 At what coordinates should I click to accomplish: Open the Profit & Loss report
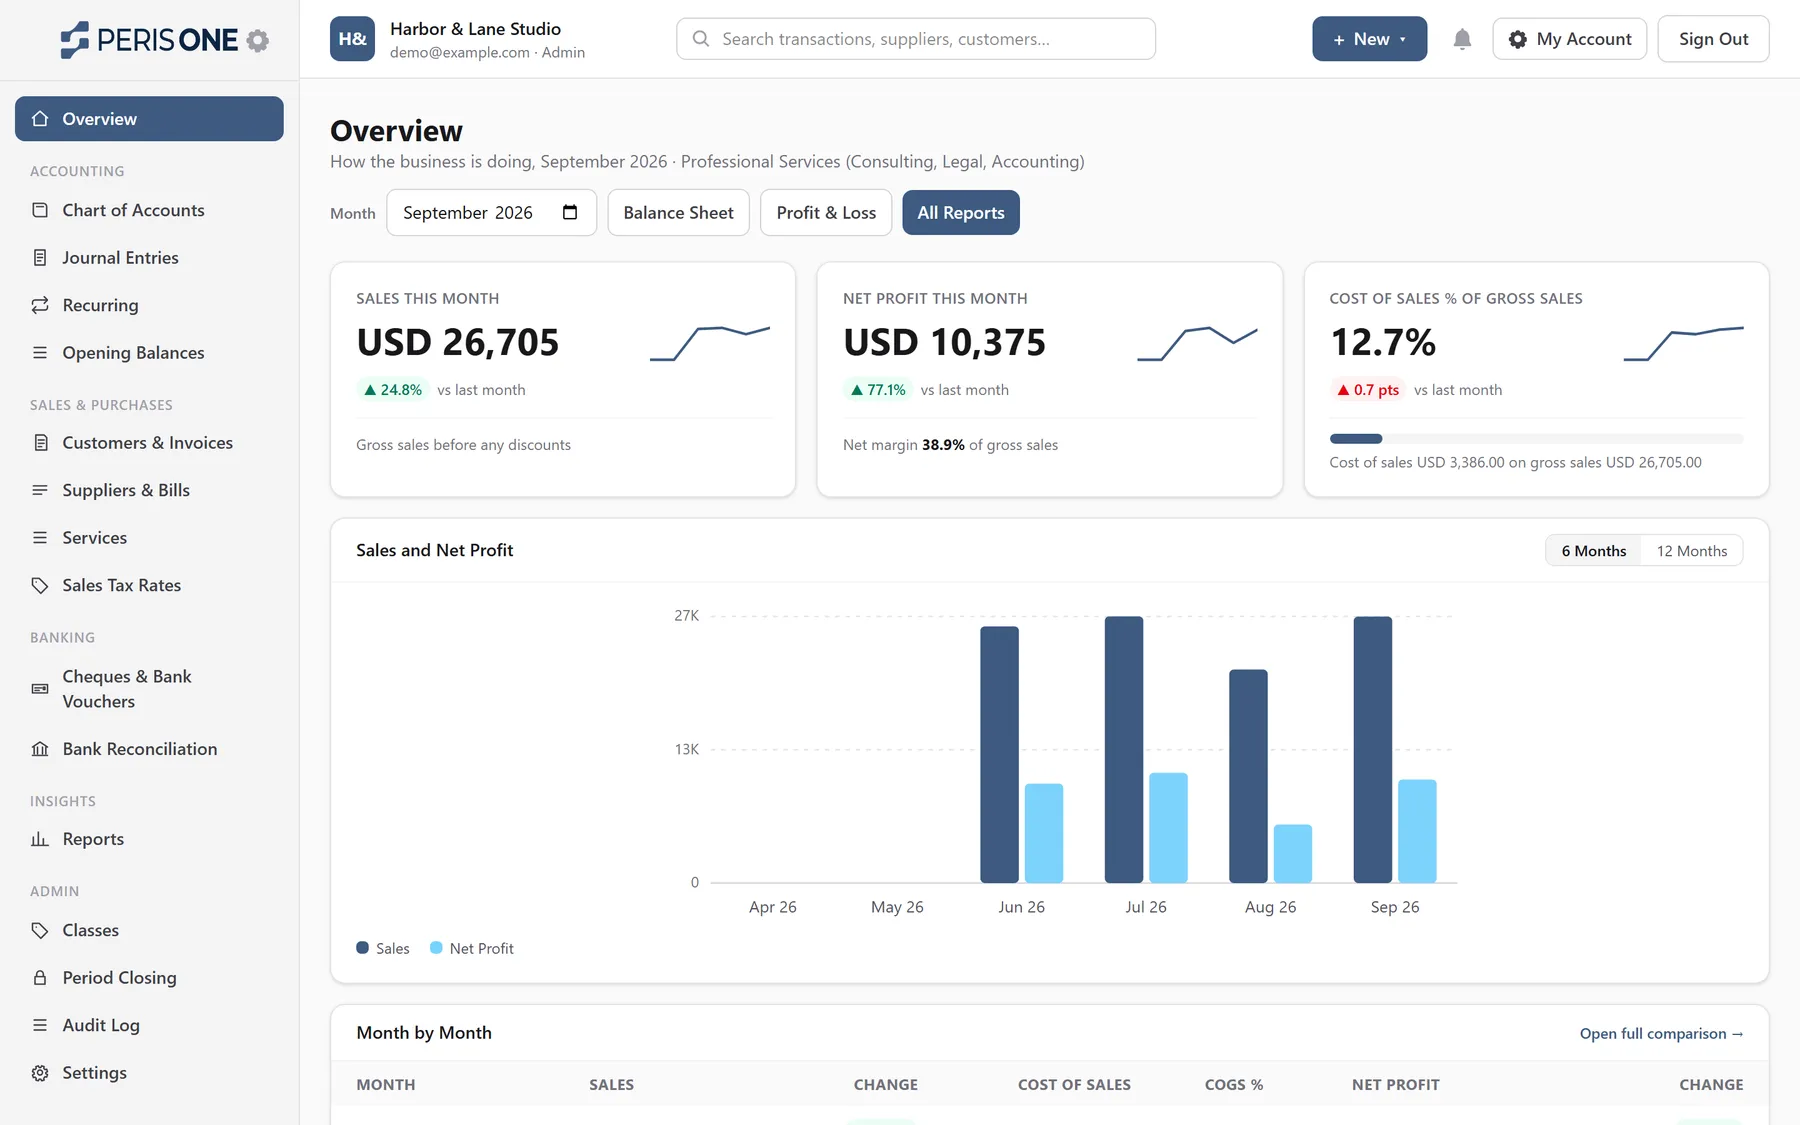pos(826,212)
